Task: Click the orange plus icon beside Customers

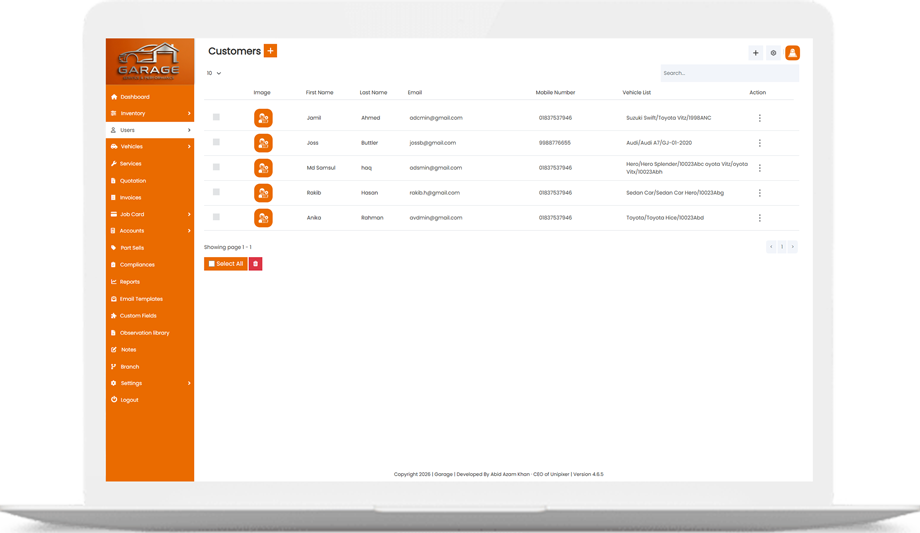Action: [270, 51]
